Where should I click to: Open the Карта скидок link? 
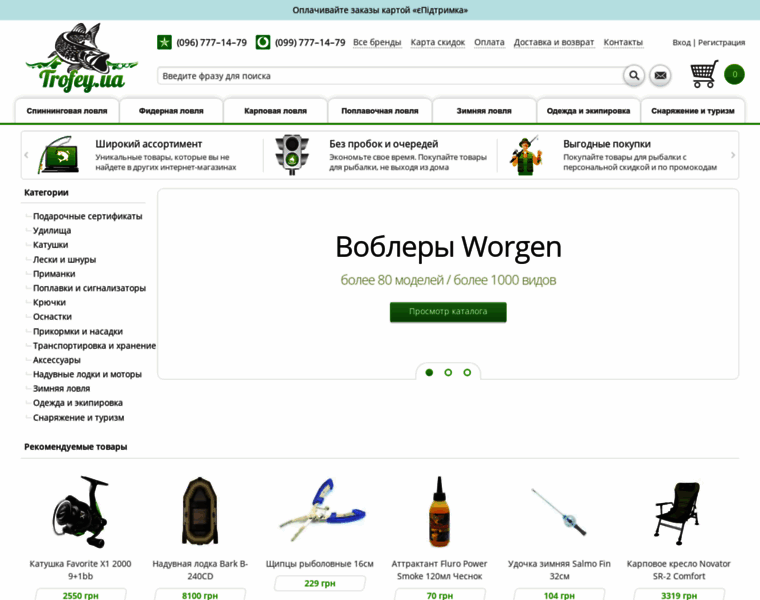(438, 42)
